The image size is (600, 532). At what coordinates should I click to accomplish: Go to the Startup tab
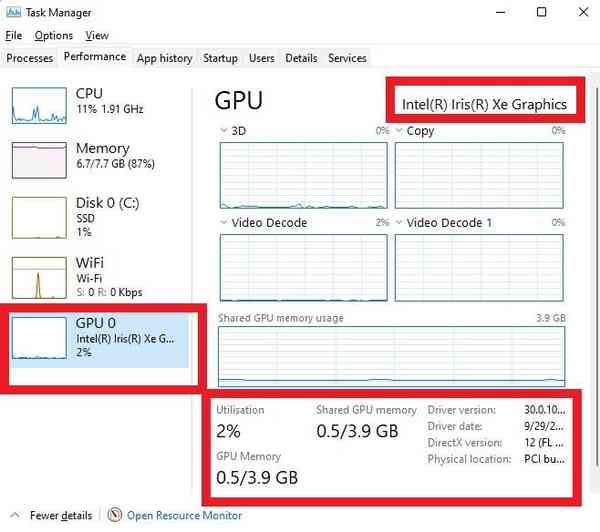coord(220,58)
